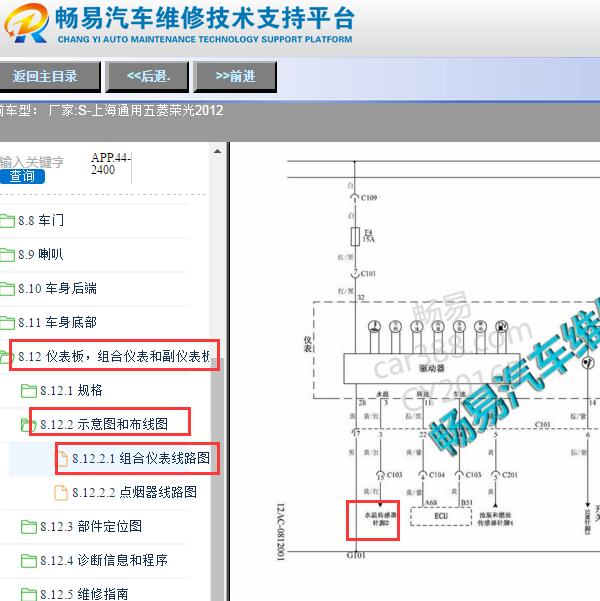
Task: Open the 8.12.4 诊断信息和程序 entry
Action: (x=104, y=560)
